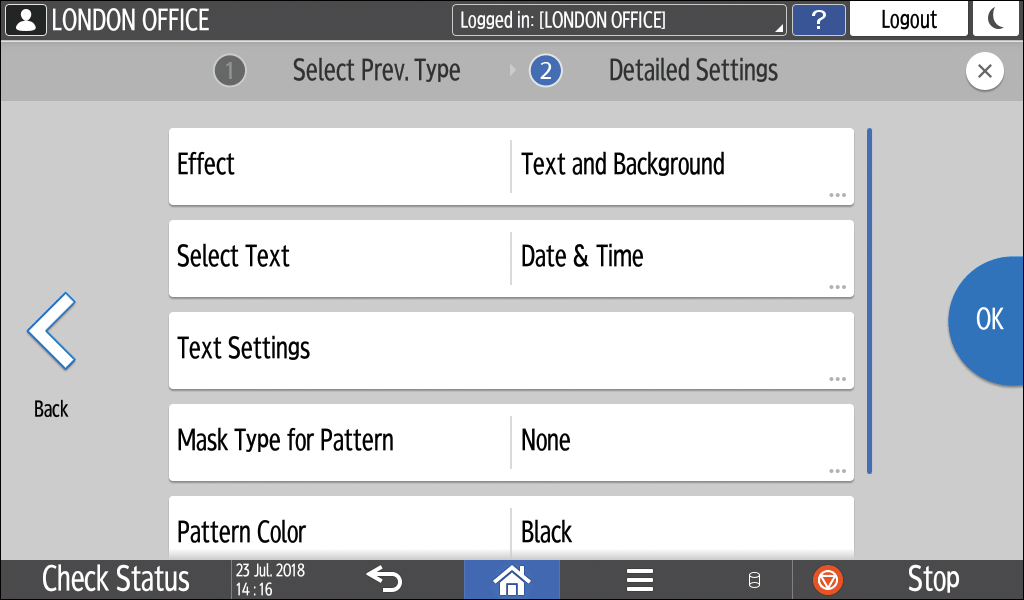Expand Mask Type for Pattern options
This screenshot has height=600, width=1024.
pyautogui.click(x=511, y=442)
